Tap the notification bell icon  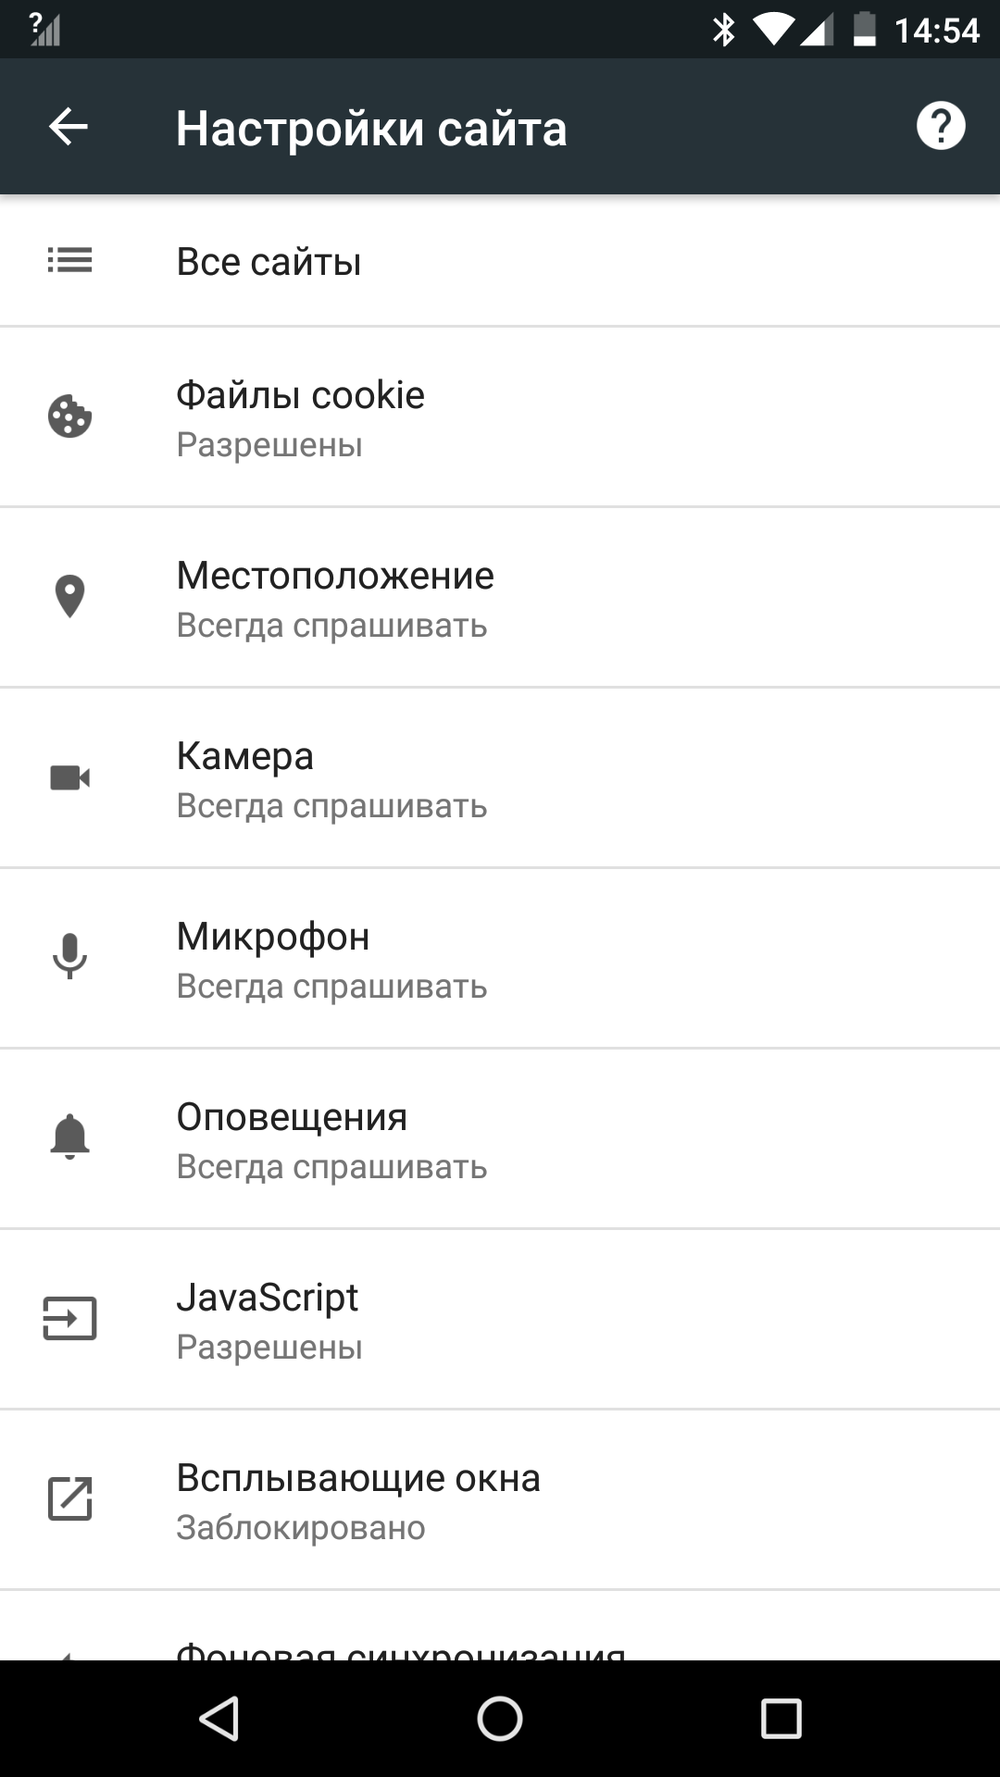(70, 1137)
